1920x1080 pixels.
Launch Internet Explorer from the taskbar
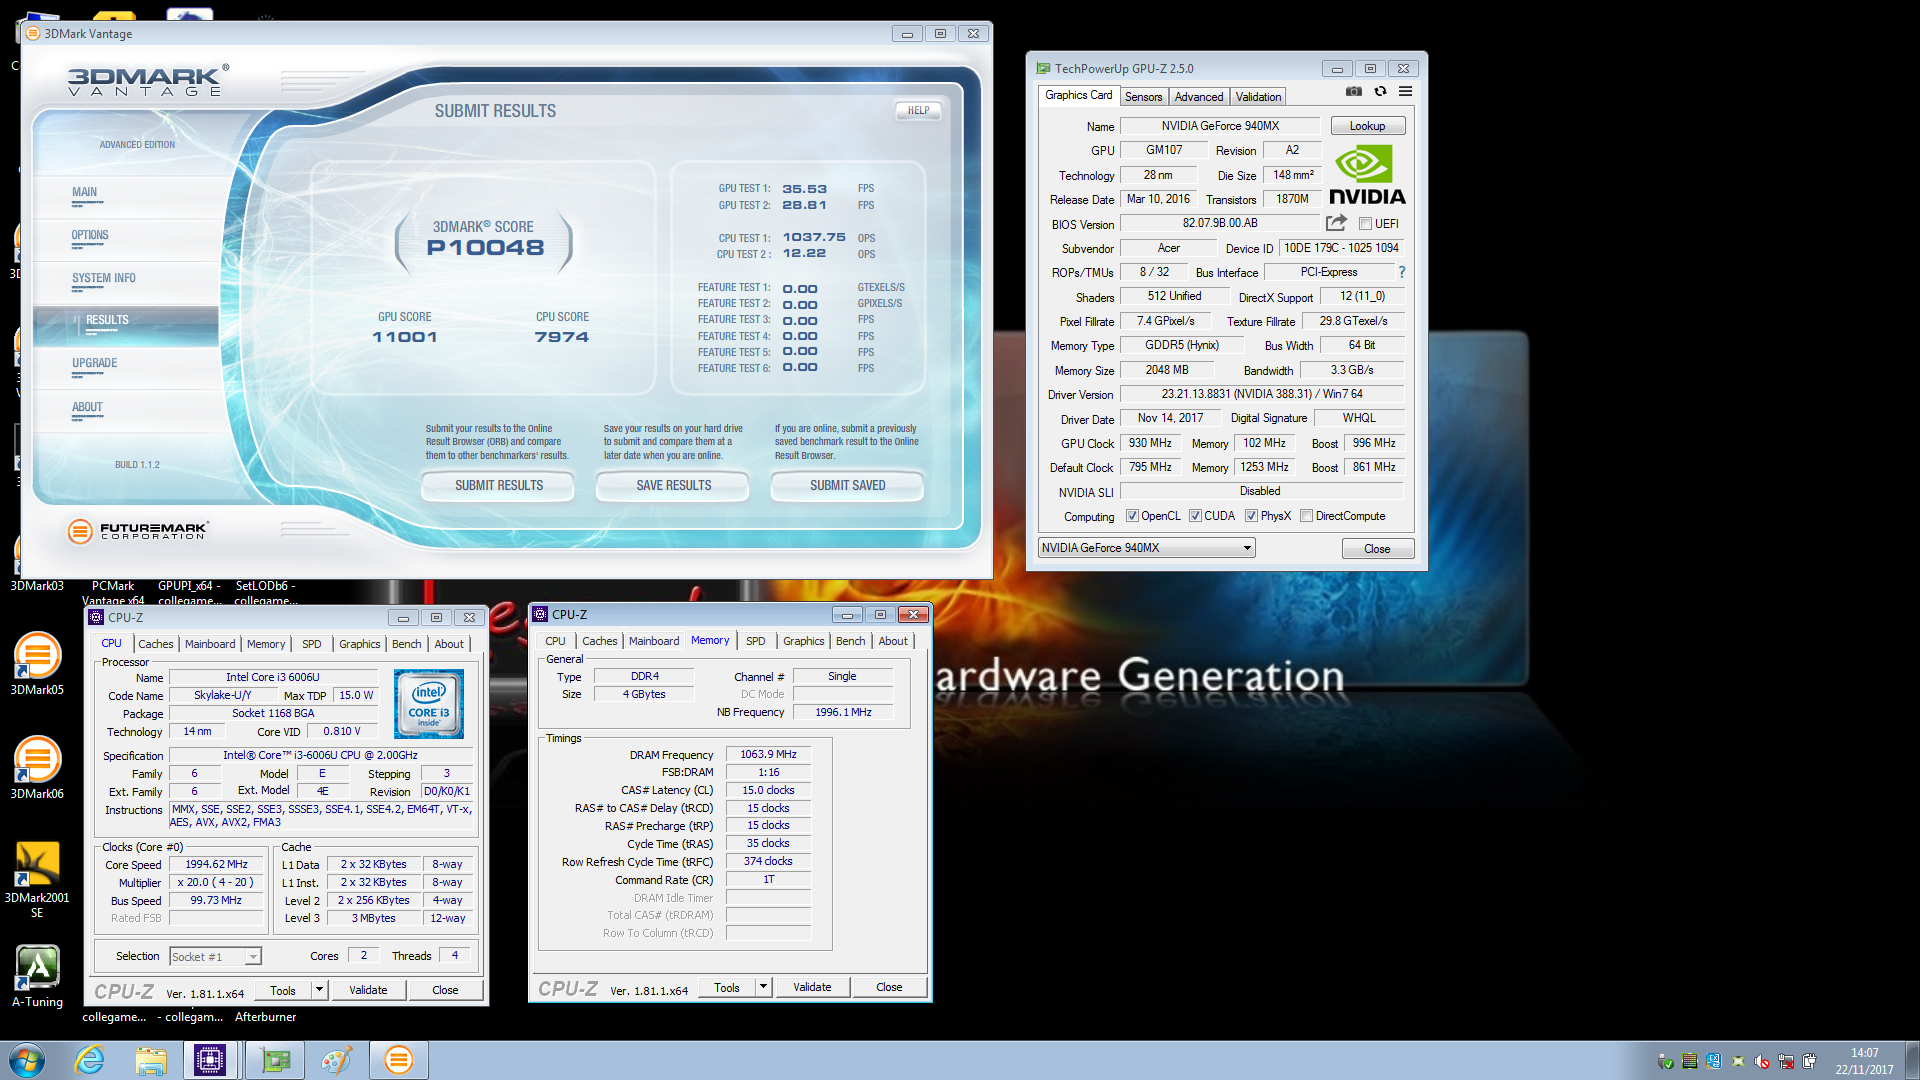click(x=90, y=1060)
